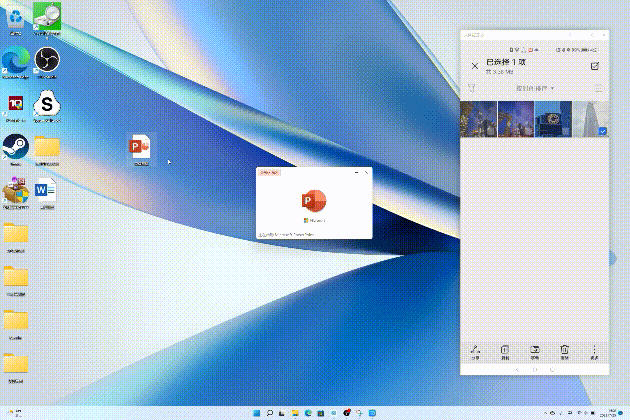Select the third building photo thumbnail
Viewport: 630px width, 420px height.
[552, 118]
